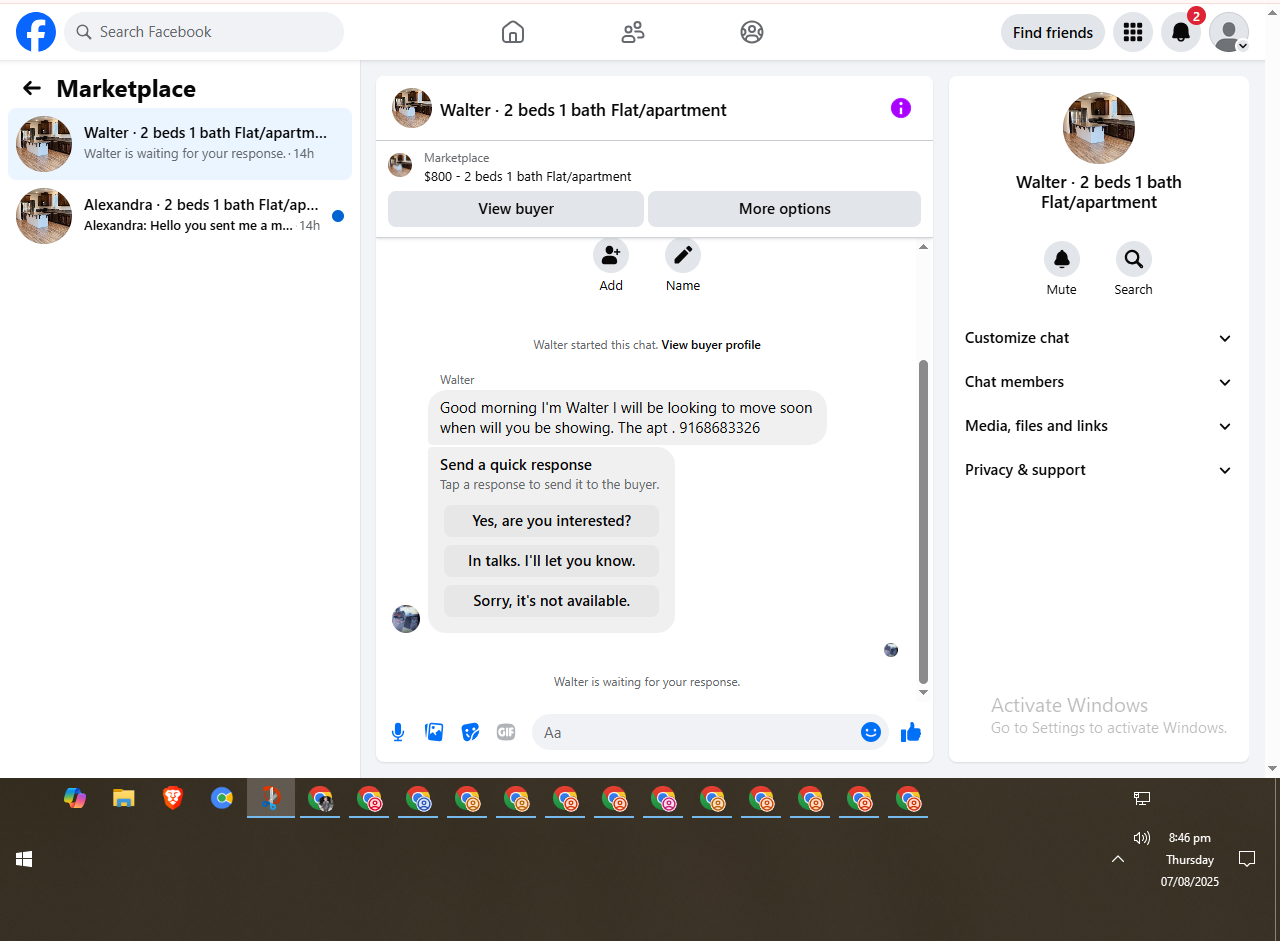1280x941 pixels.
Task: Send a thumbs-up like
Action: [910, 733]
